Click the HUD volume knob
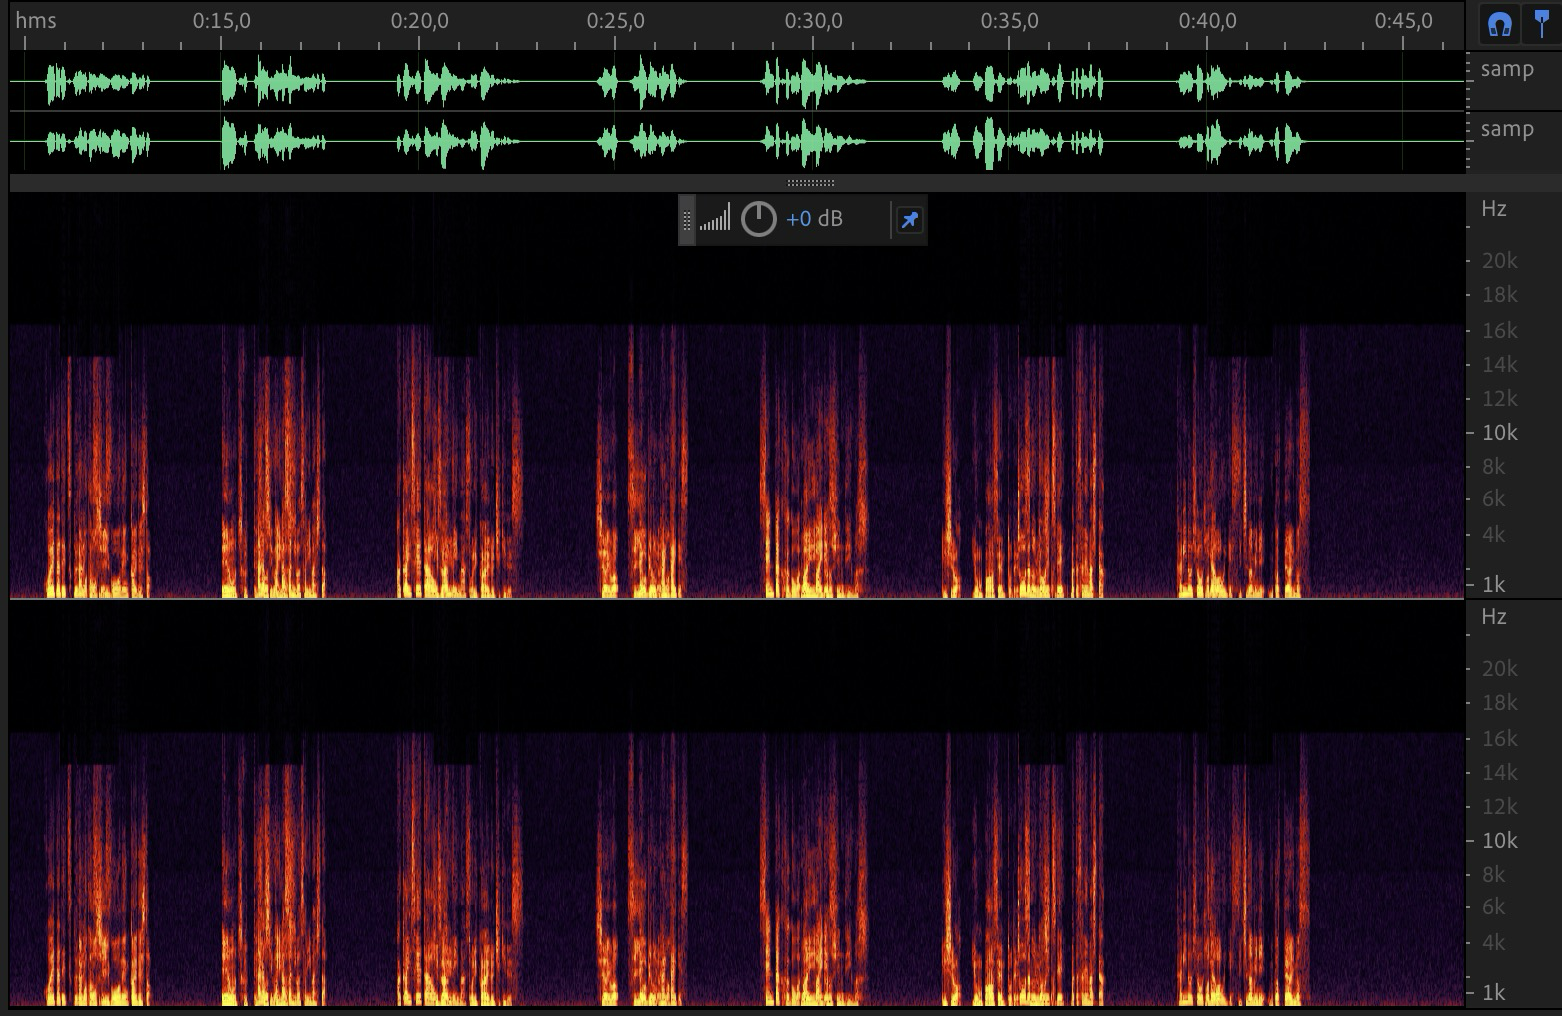 [x=758, y=219]
